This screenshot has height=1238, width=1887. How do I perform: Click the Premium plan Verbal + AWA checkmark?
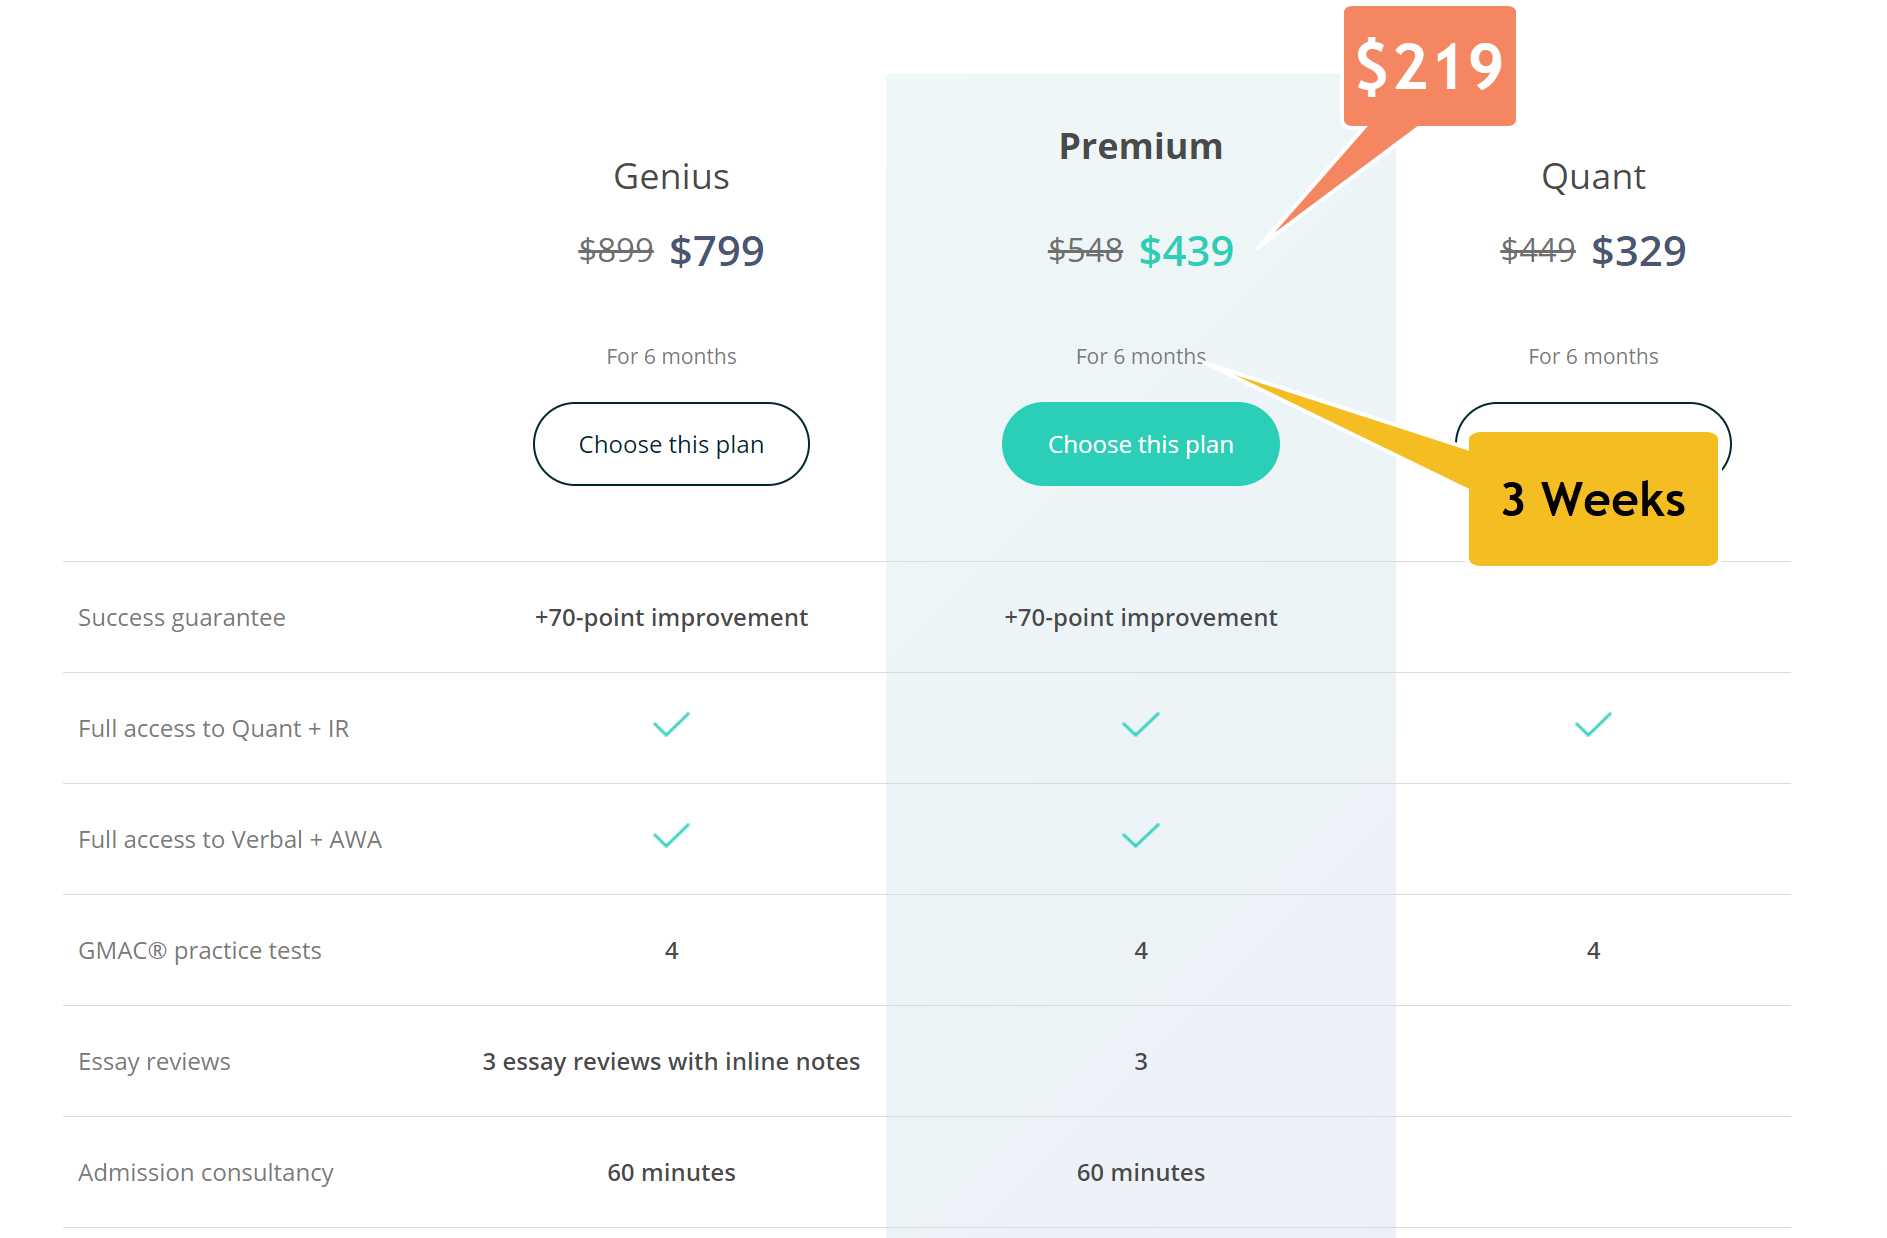coord(1140,836)
